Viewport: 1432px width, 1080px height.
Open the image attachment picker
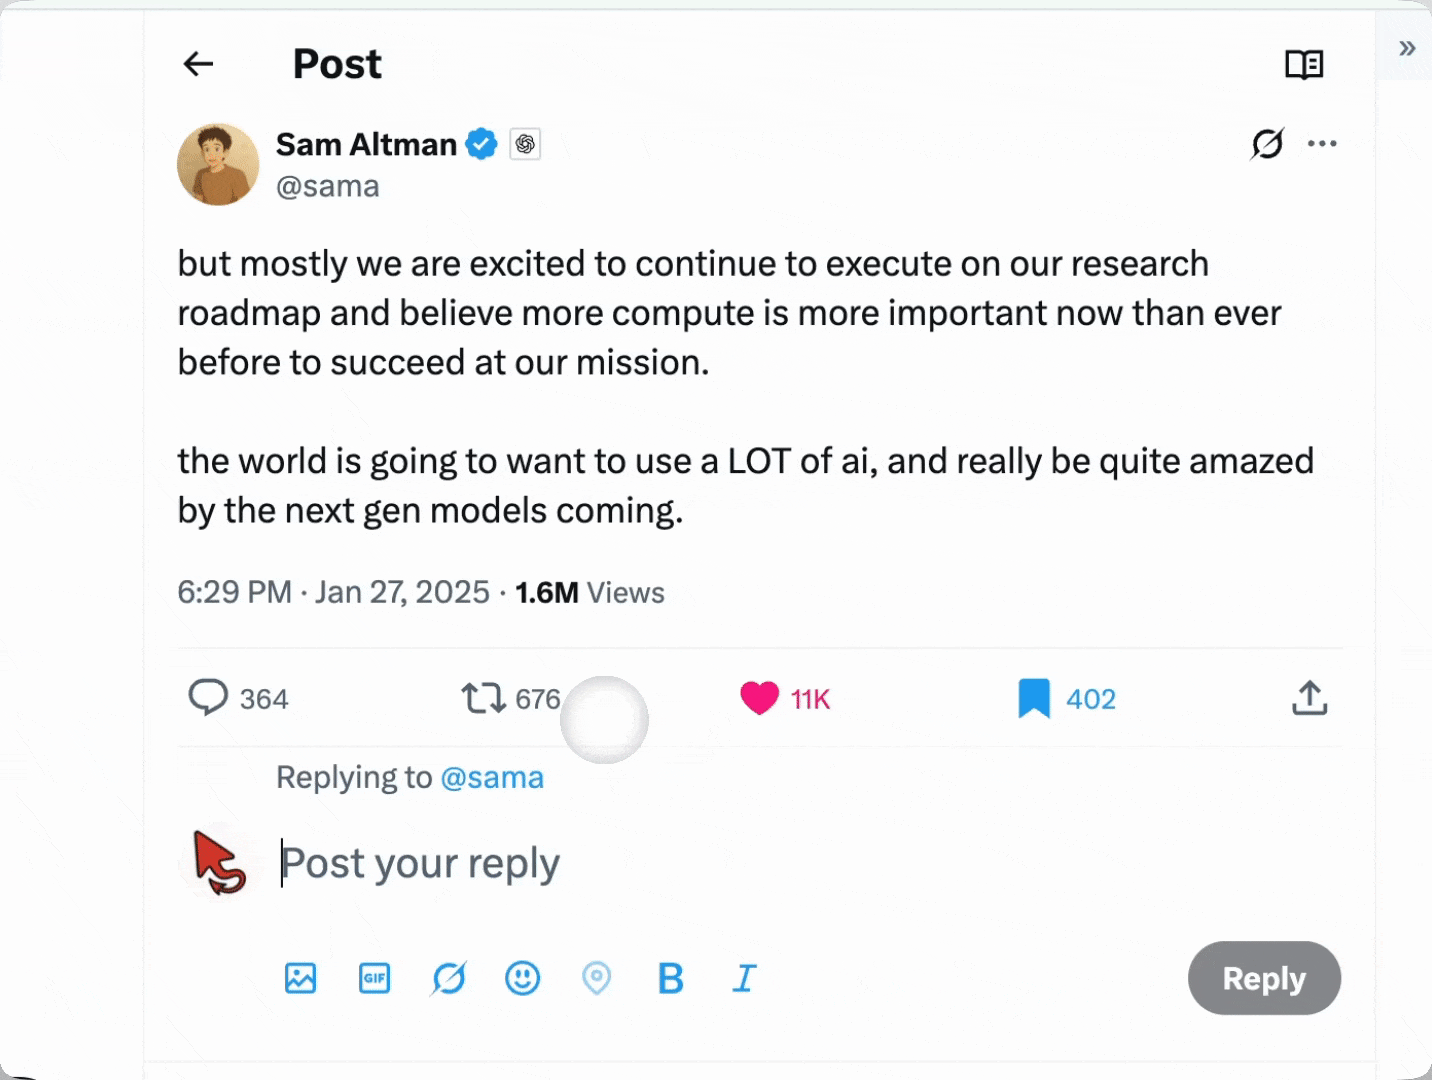tap(300, 978)
